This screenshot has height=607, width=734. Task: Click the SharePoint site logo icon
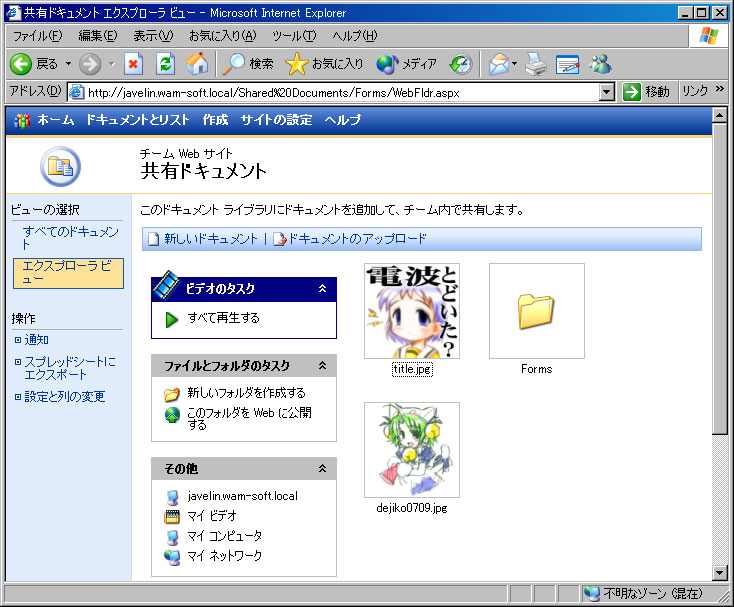tap(22, 120)
